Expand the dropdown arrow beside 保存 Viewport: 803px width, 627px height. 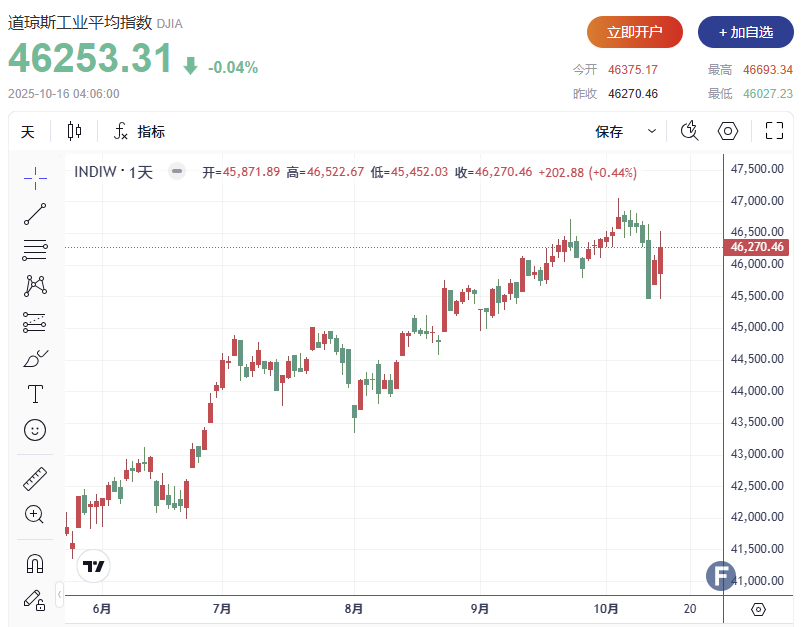652,132
